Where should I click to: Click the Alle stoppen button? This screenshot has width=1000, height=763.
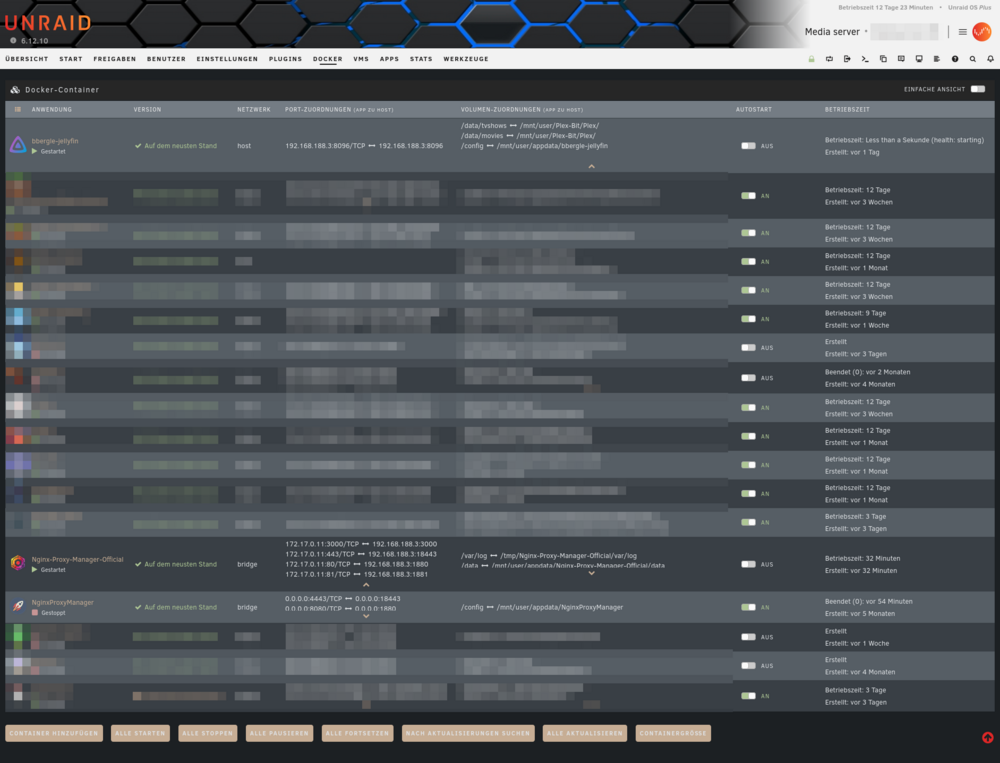[x=208, y=733]
